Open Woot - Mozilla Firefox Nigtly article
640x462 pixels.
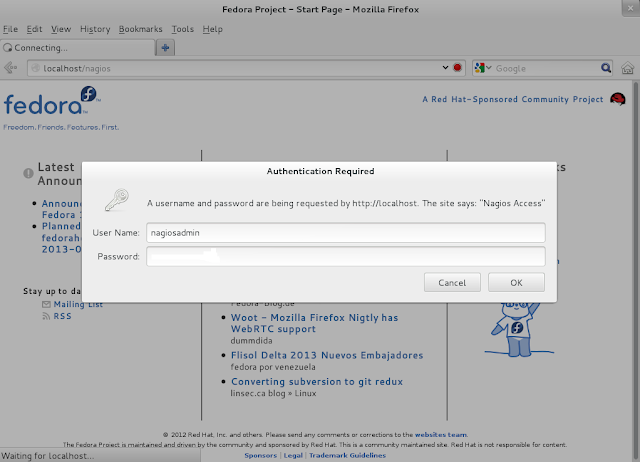click(314, 323)
